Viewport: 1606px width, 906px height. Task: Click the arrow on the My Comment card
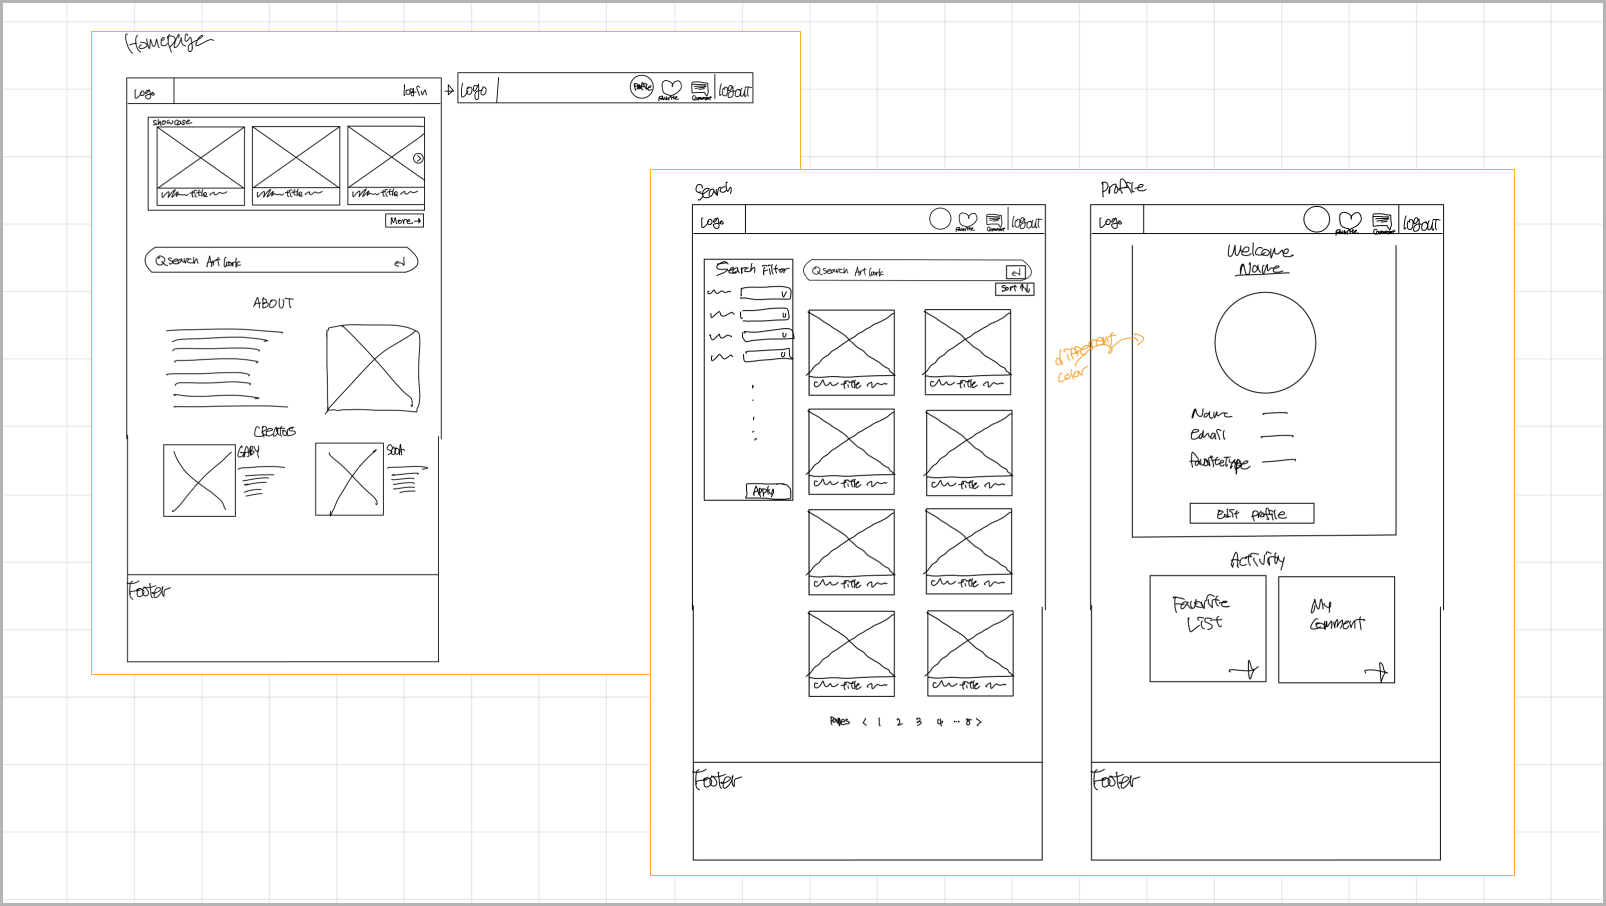[1377, 672]
